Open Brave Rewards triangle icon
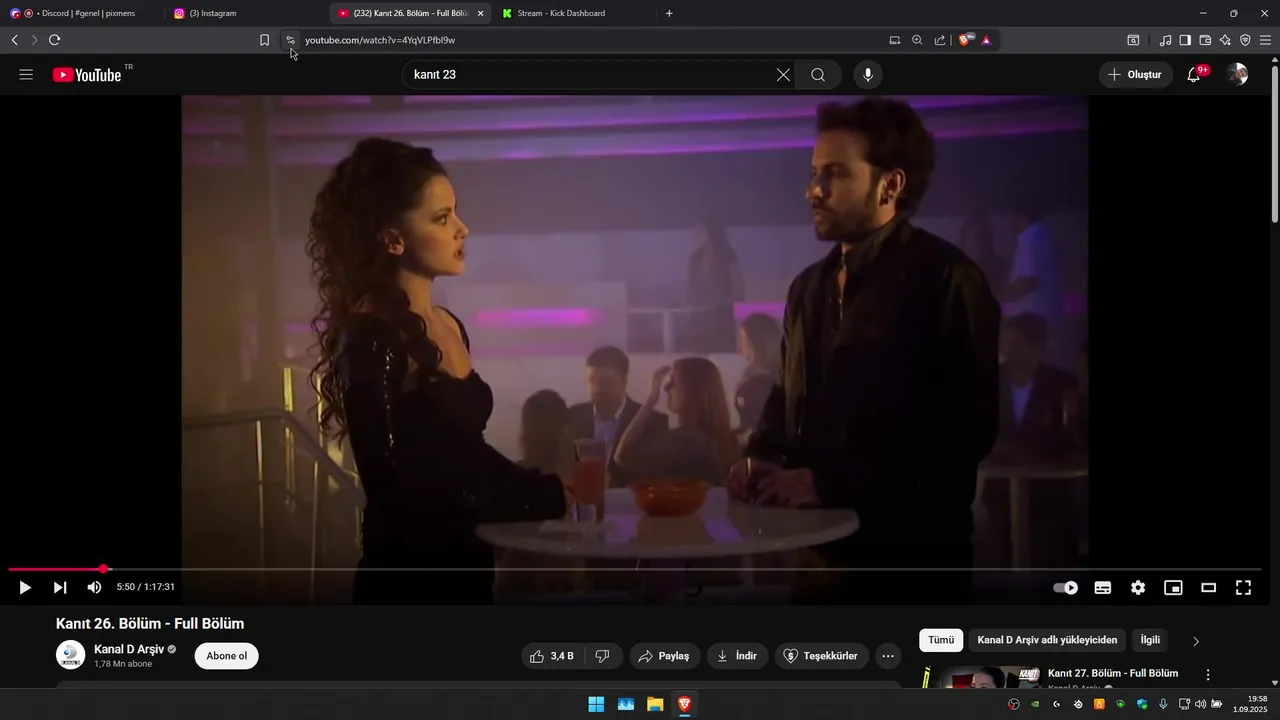 (986, 40)
